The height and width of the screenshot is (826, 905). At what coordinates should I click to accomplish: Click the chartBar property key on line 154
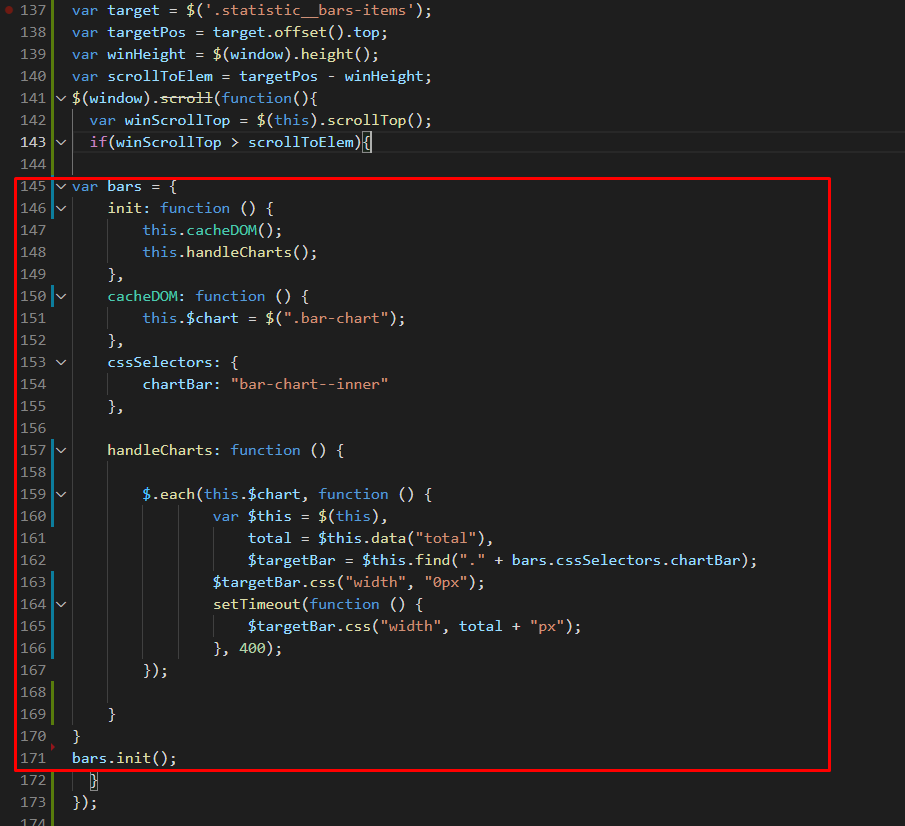177,384
